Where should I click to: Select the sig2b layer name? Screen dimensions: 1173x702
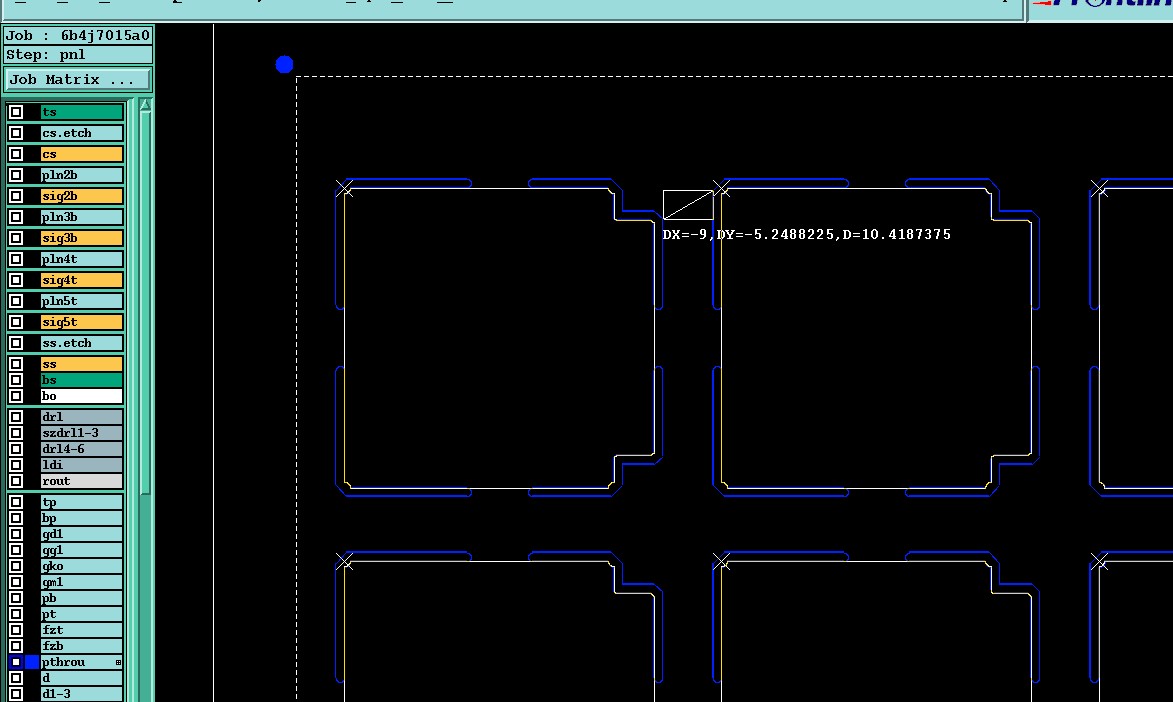pos(82,196)
